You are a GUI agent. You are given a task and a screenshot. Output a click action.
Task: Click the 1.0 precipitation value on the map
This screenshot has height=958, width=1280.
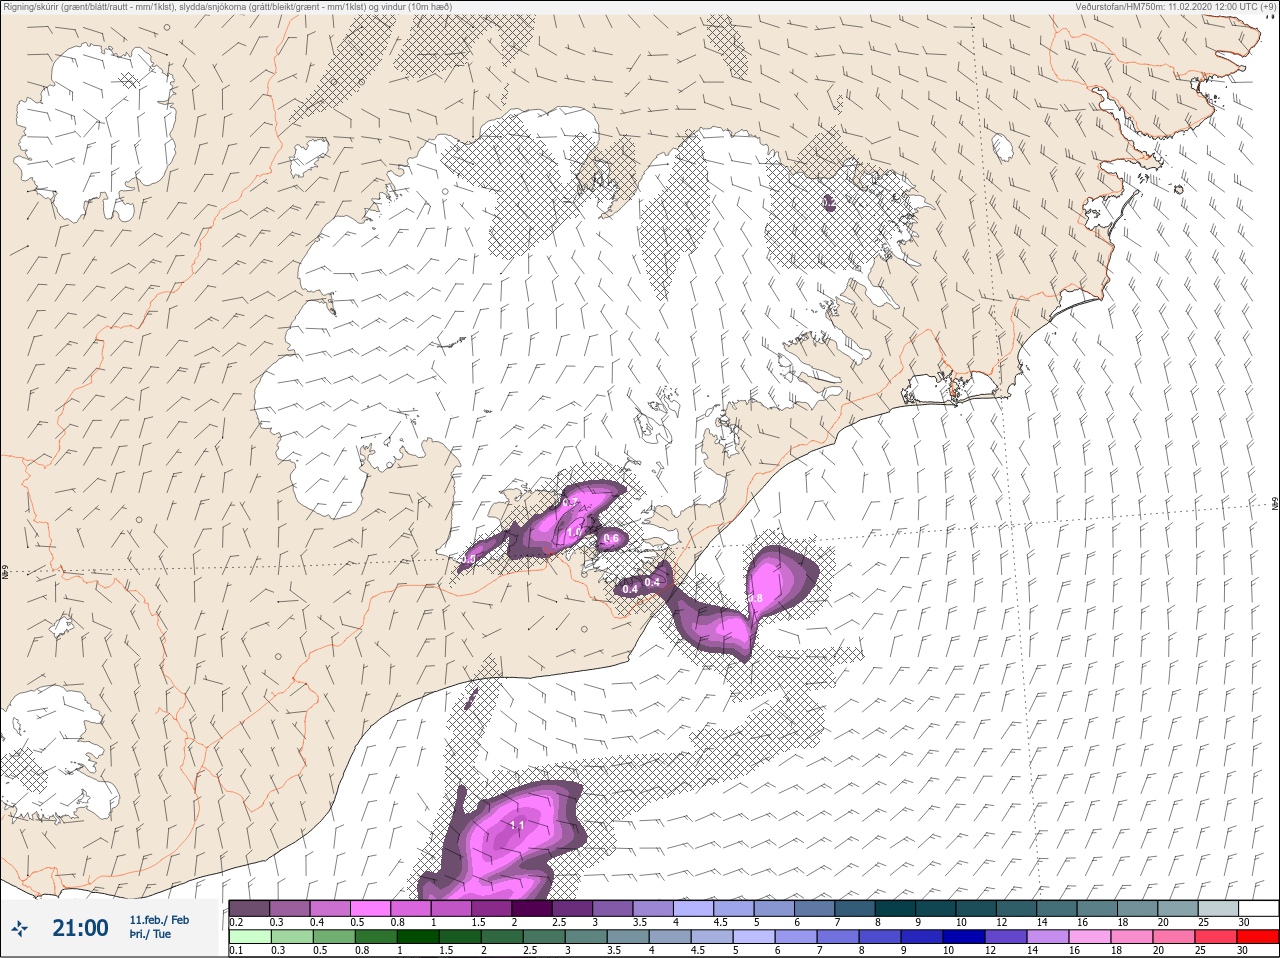tap(575, 534)
